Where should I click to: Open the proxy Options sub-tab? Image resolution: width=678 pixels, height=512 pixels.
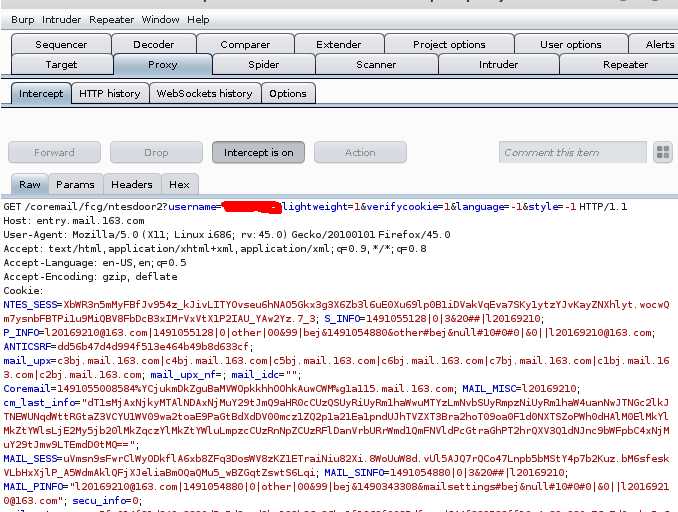[288, 93]
